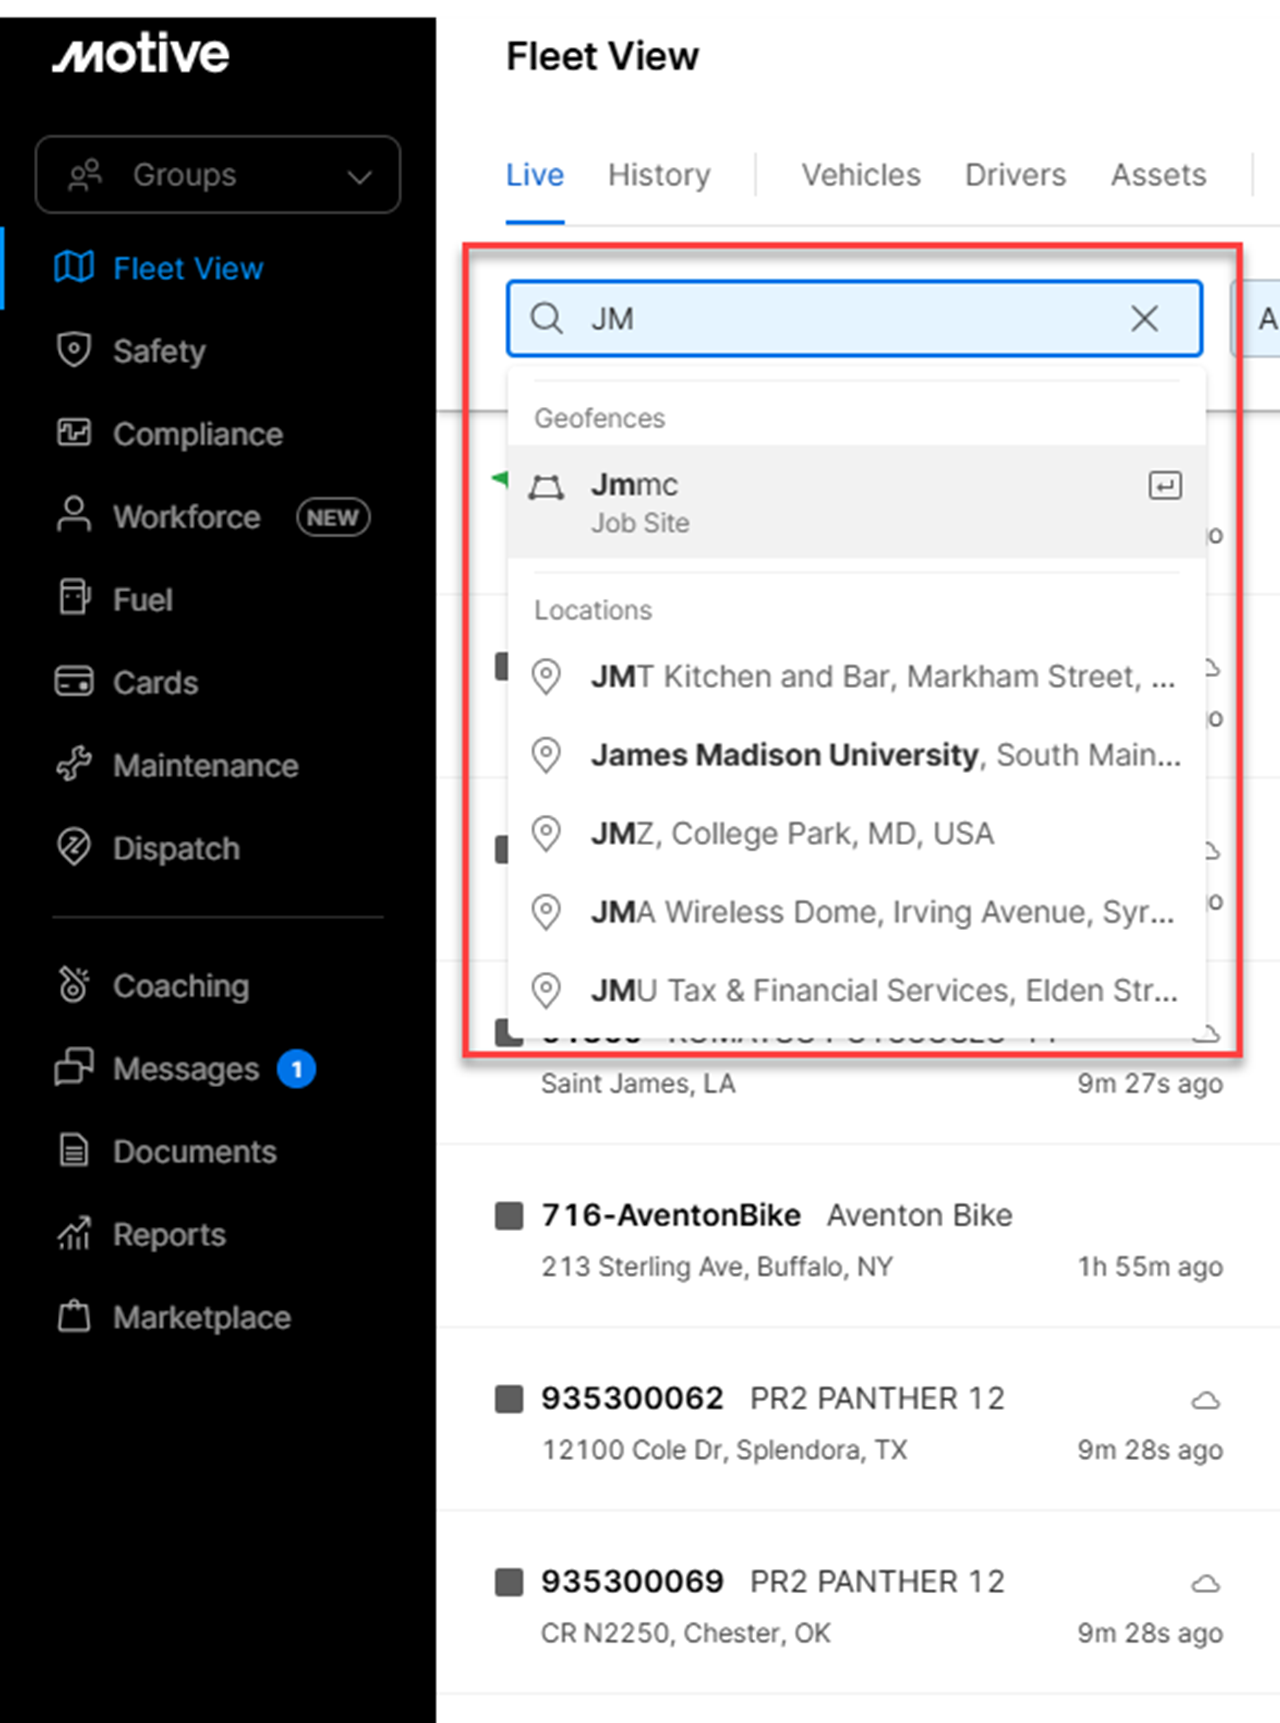Click the status square for 716-AventonBike
Image resolution: width=1280 pixels, height=1723 pixels.
[x=510, y=1216]
